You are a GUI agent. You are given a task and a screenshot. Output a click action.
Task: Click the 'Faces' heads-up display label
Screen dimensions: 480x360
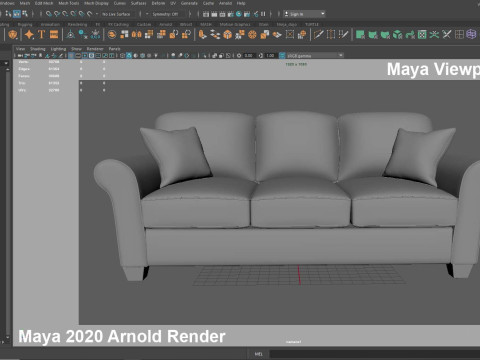24,76
